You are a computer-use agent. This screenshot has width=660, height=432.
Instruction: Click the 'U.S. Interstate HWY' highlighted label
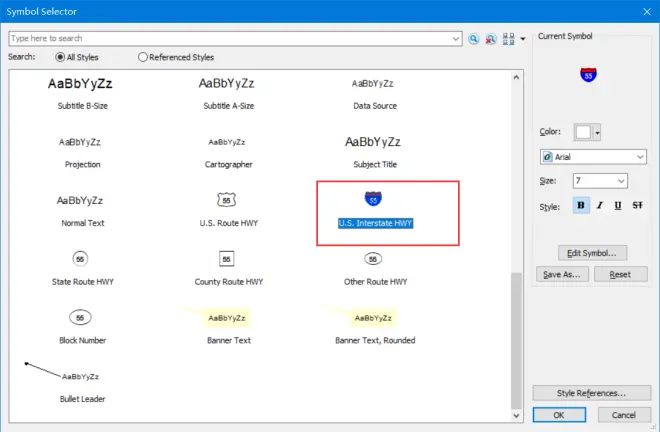click(x=375, y=223)
